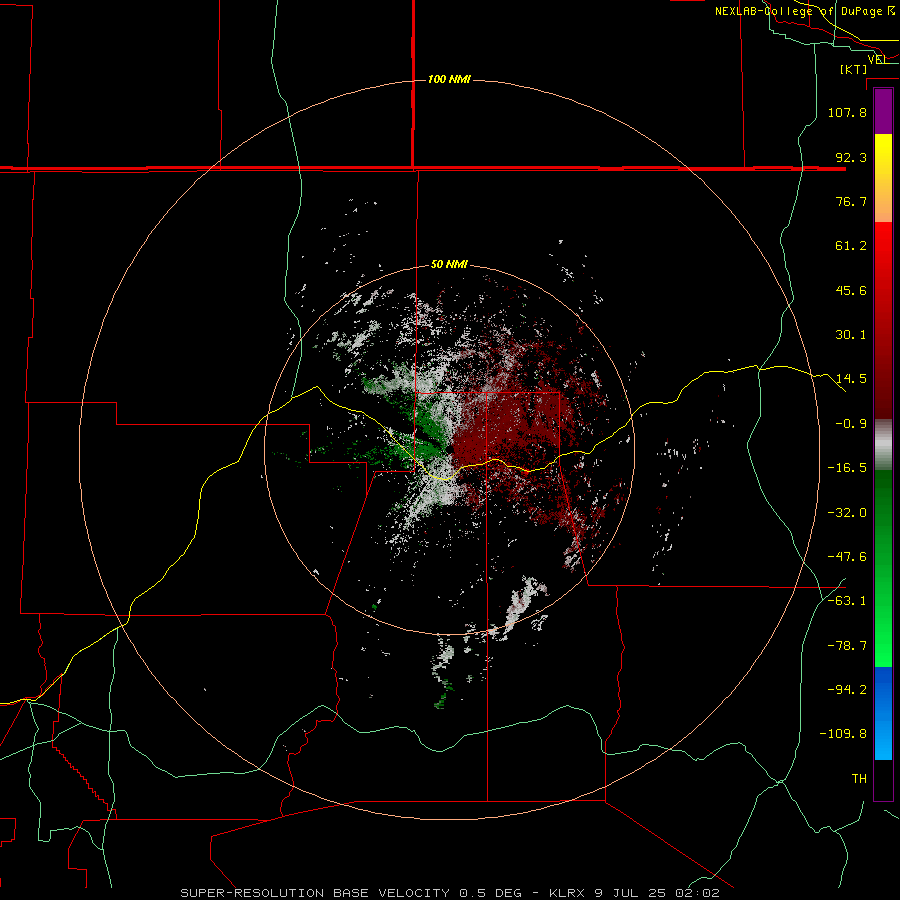Viewport: 900px width, 900px height.
Task: Click the TH threshold label on the scale
Action: click(x=859, y=779)
